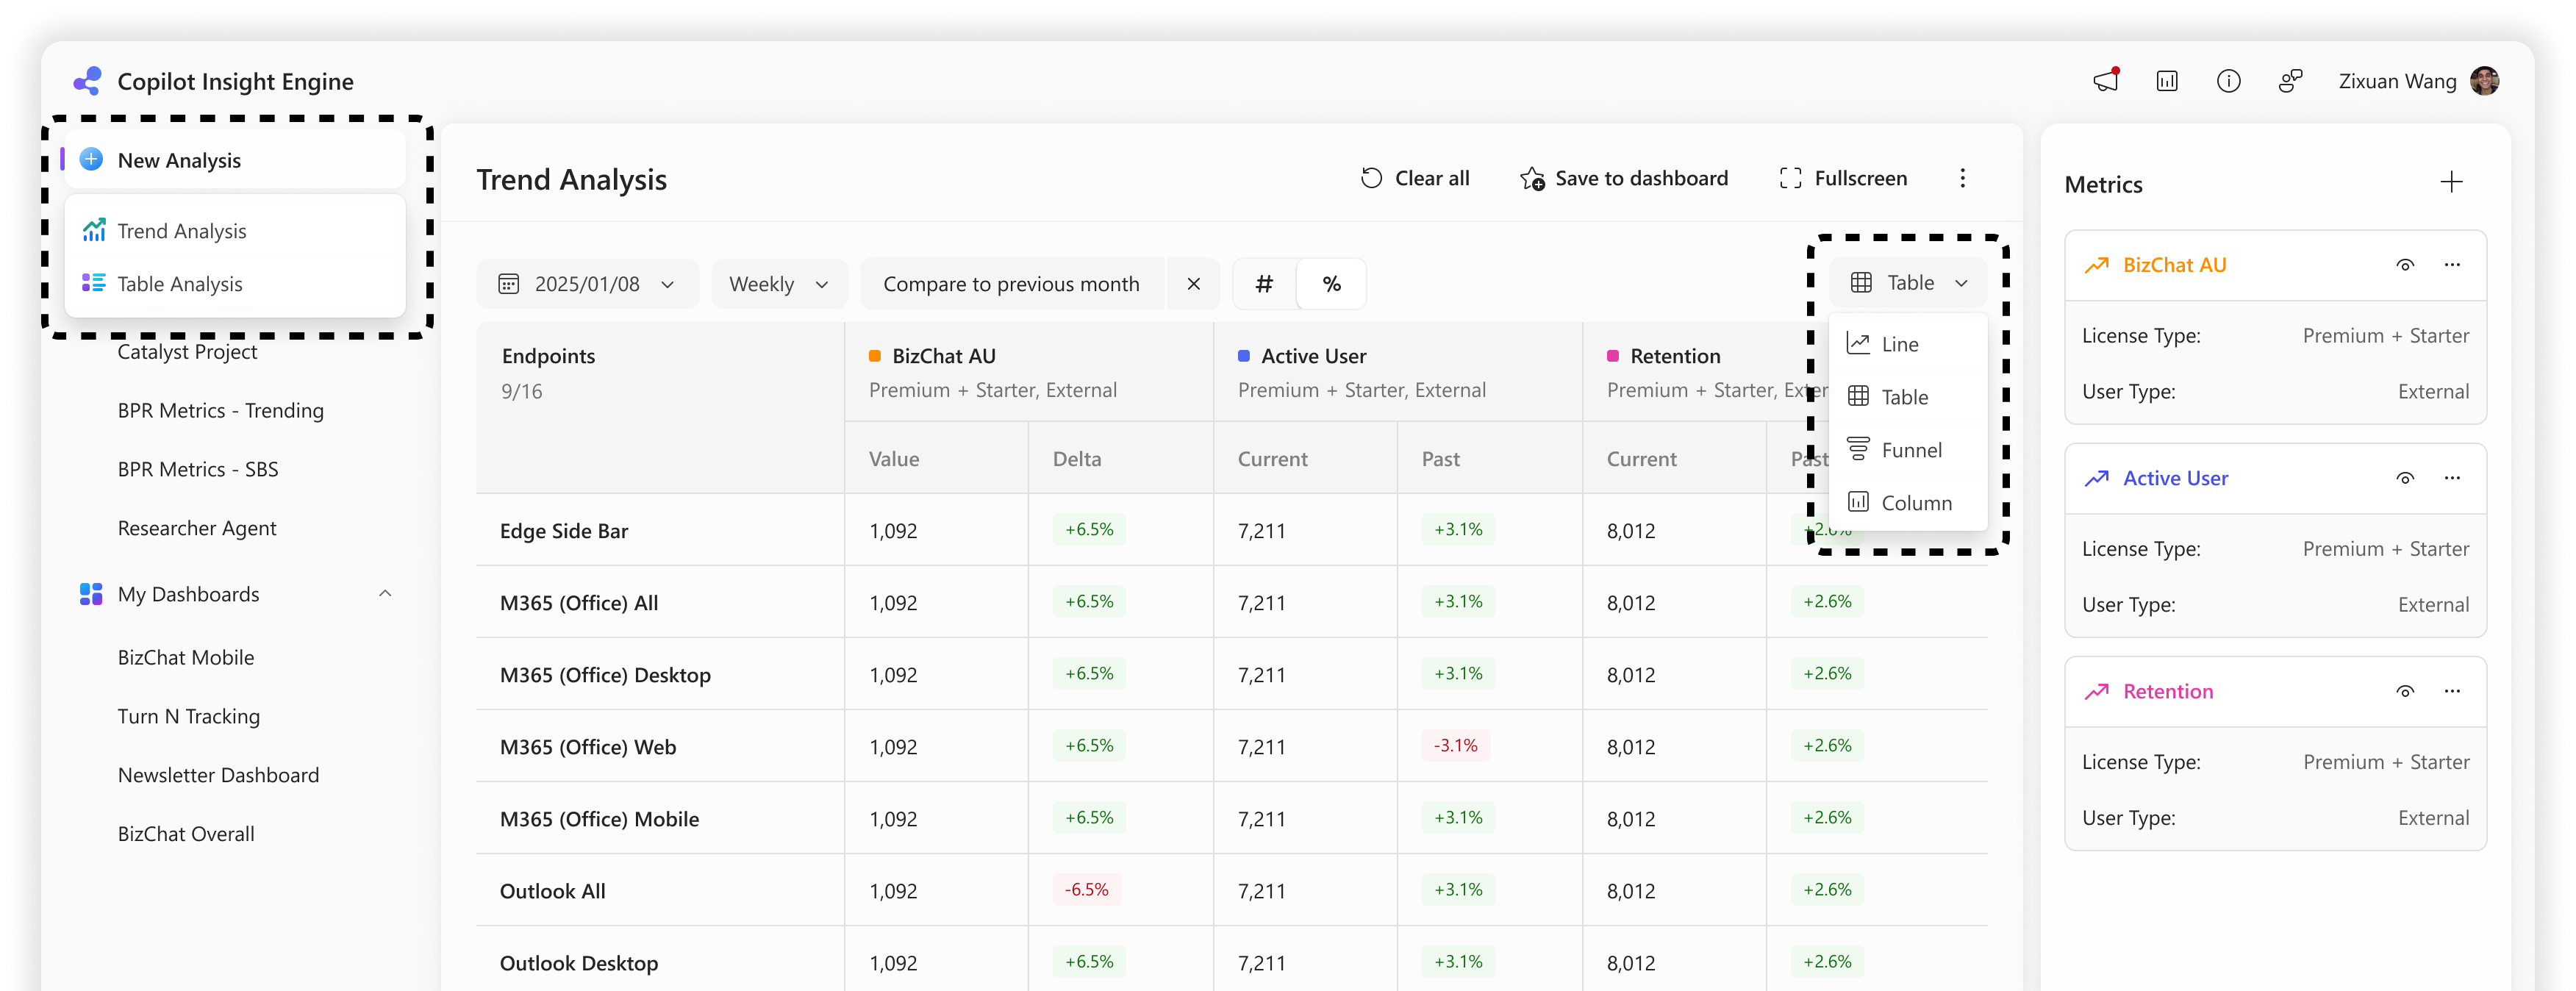Choose Column chart view option
The width and height of the screenshot is (2576, 991).
tap(1915, 503)
